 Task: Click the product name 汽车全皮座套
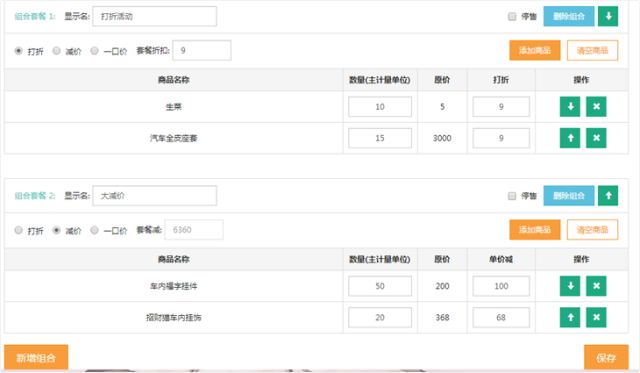(173, 138)
